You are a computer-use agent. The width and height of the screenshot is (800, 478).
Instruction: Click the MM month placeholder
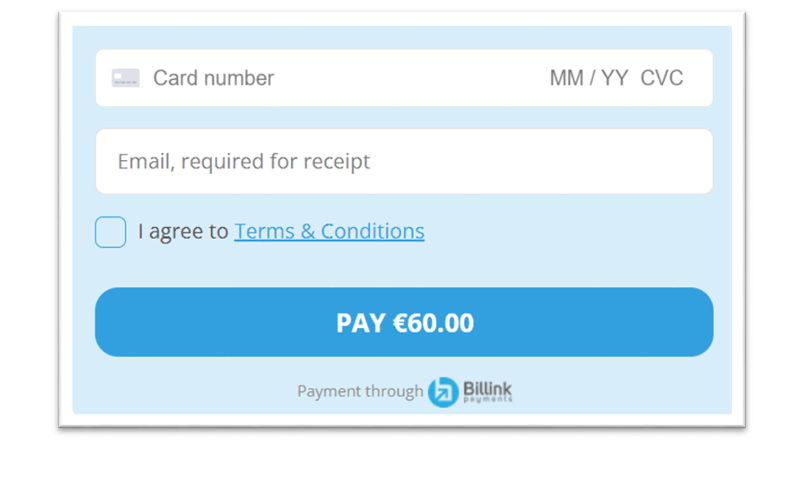tap(566, 78)
